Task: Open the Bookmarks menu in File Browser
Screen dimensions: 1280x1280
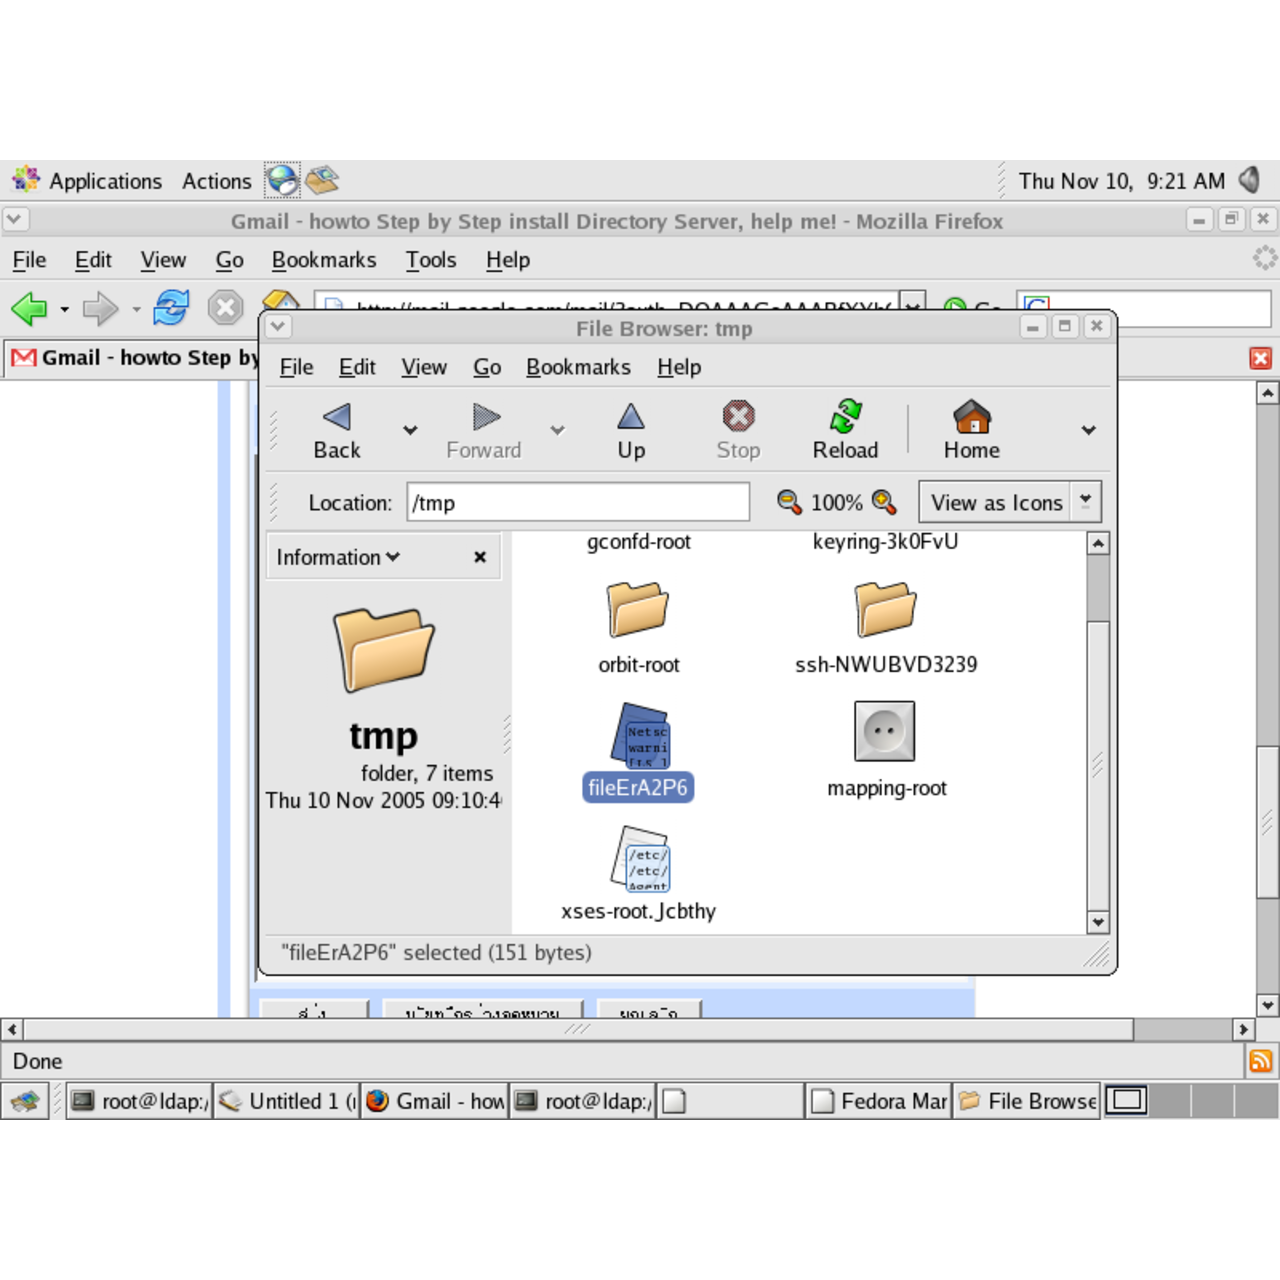Action: [578, 367]
